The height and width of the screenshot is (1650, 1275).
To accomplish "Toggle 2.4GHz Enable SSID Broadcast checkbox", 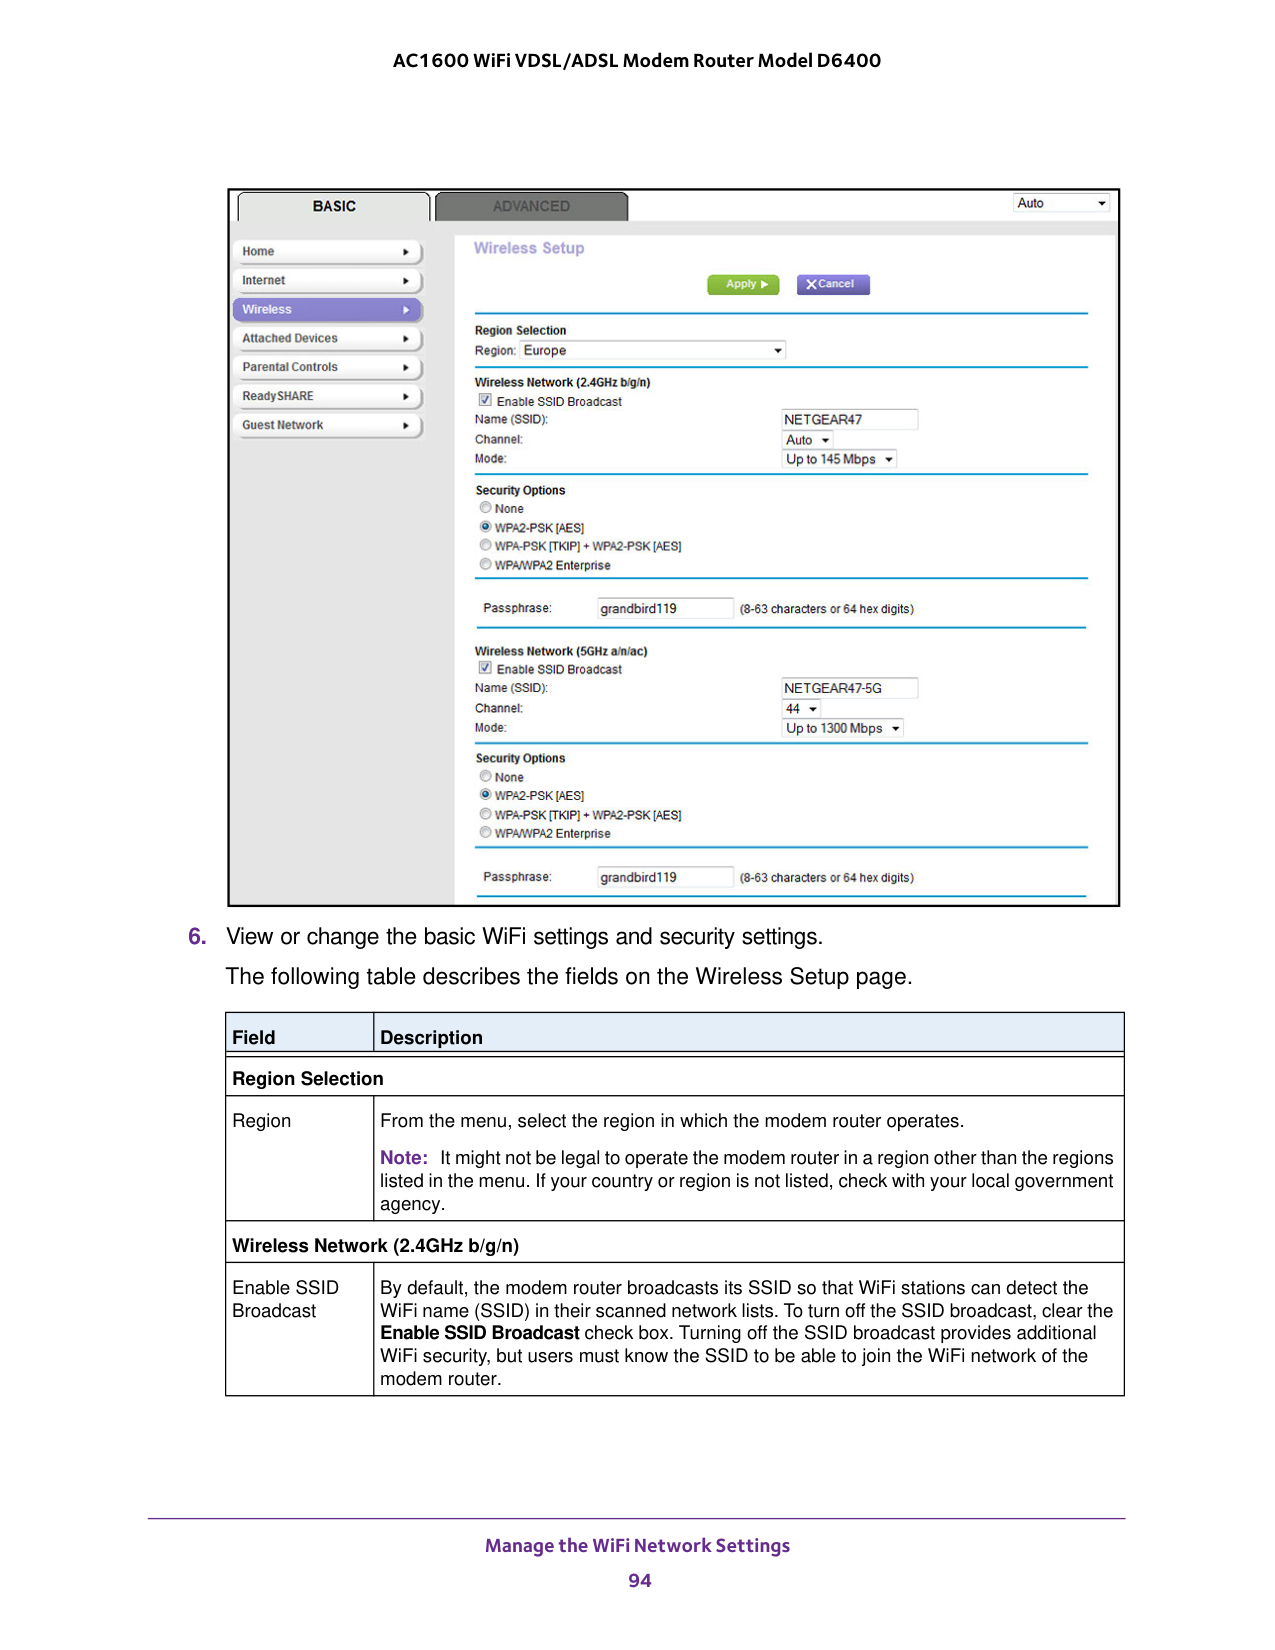I will click(485, 401).
